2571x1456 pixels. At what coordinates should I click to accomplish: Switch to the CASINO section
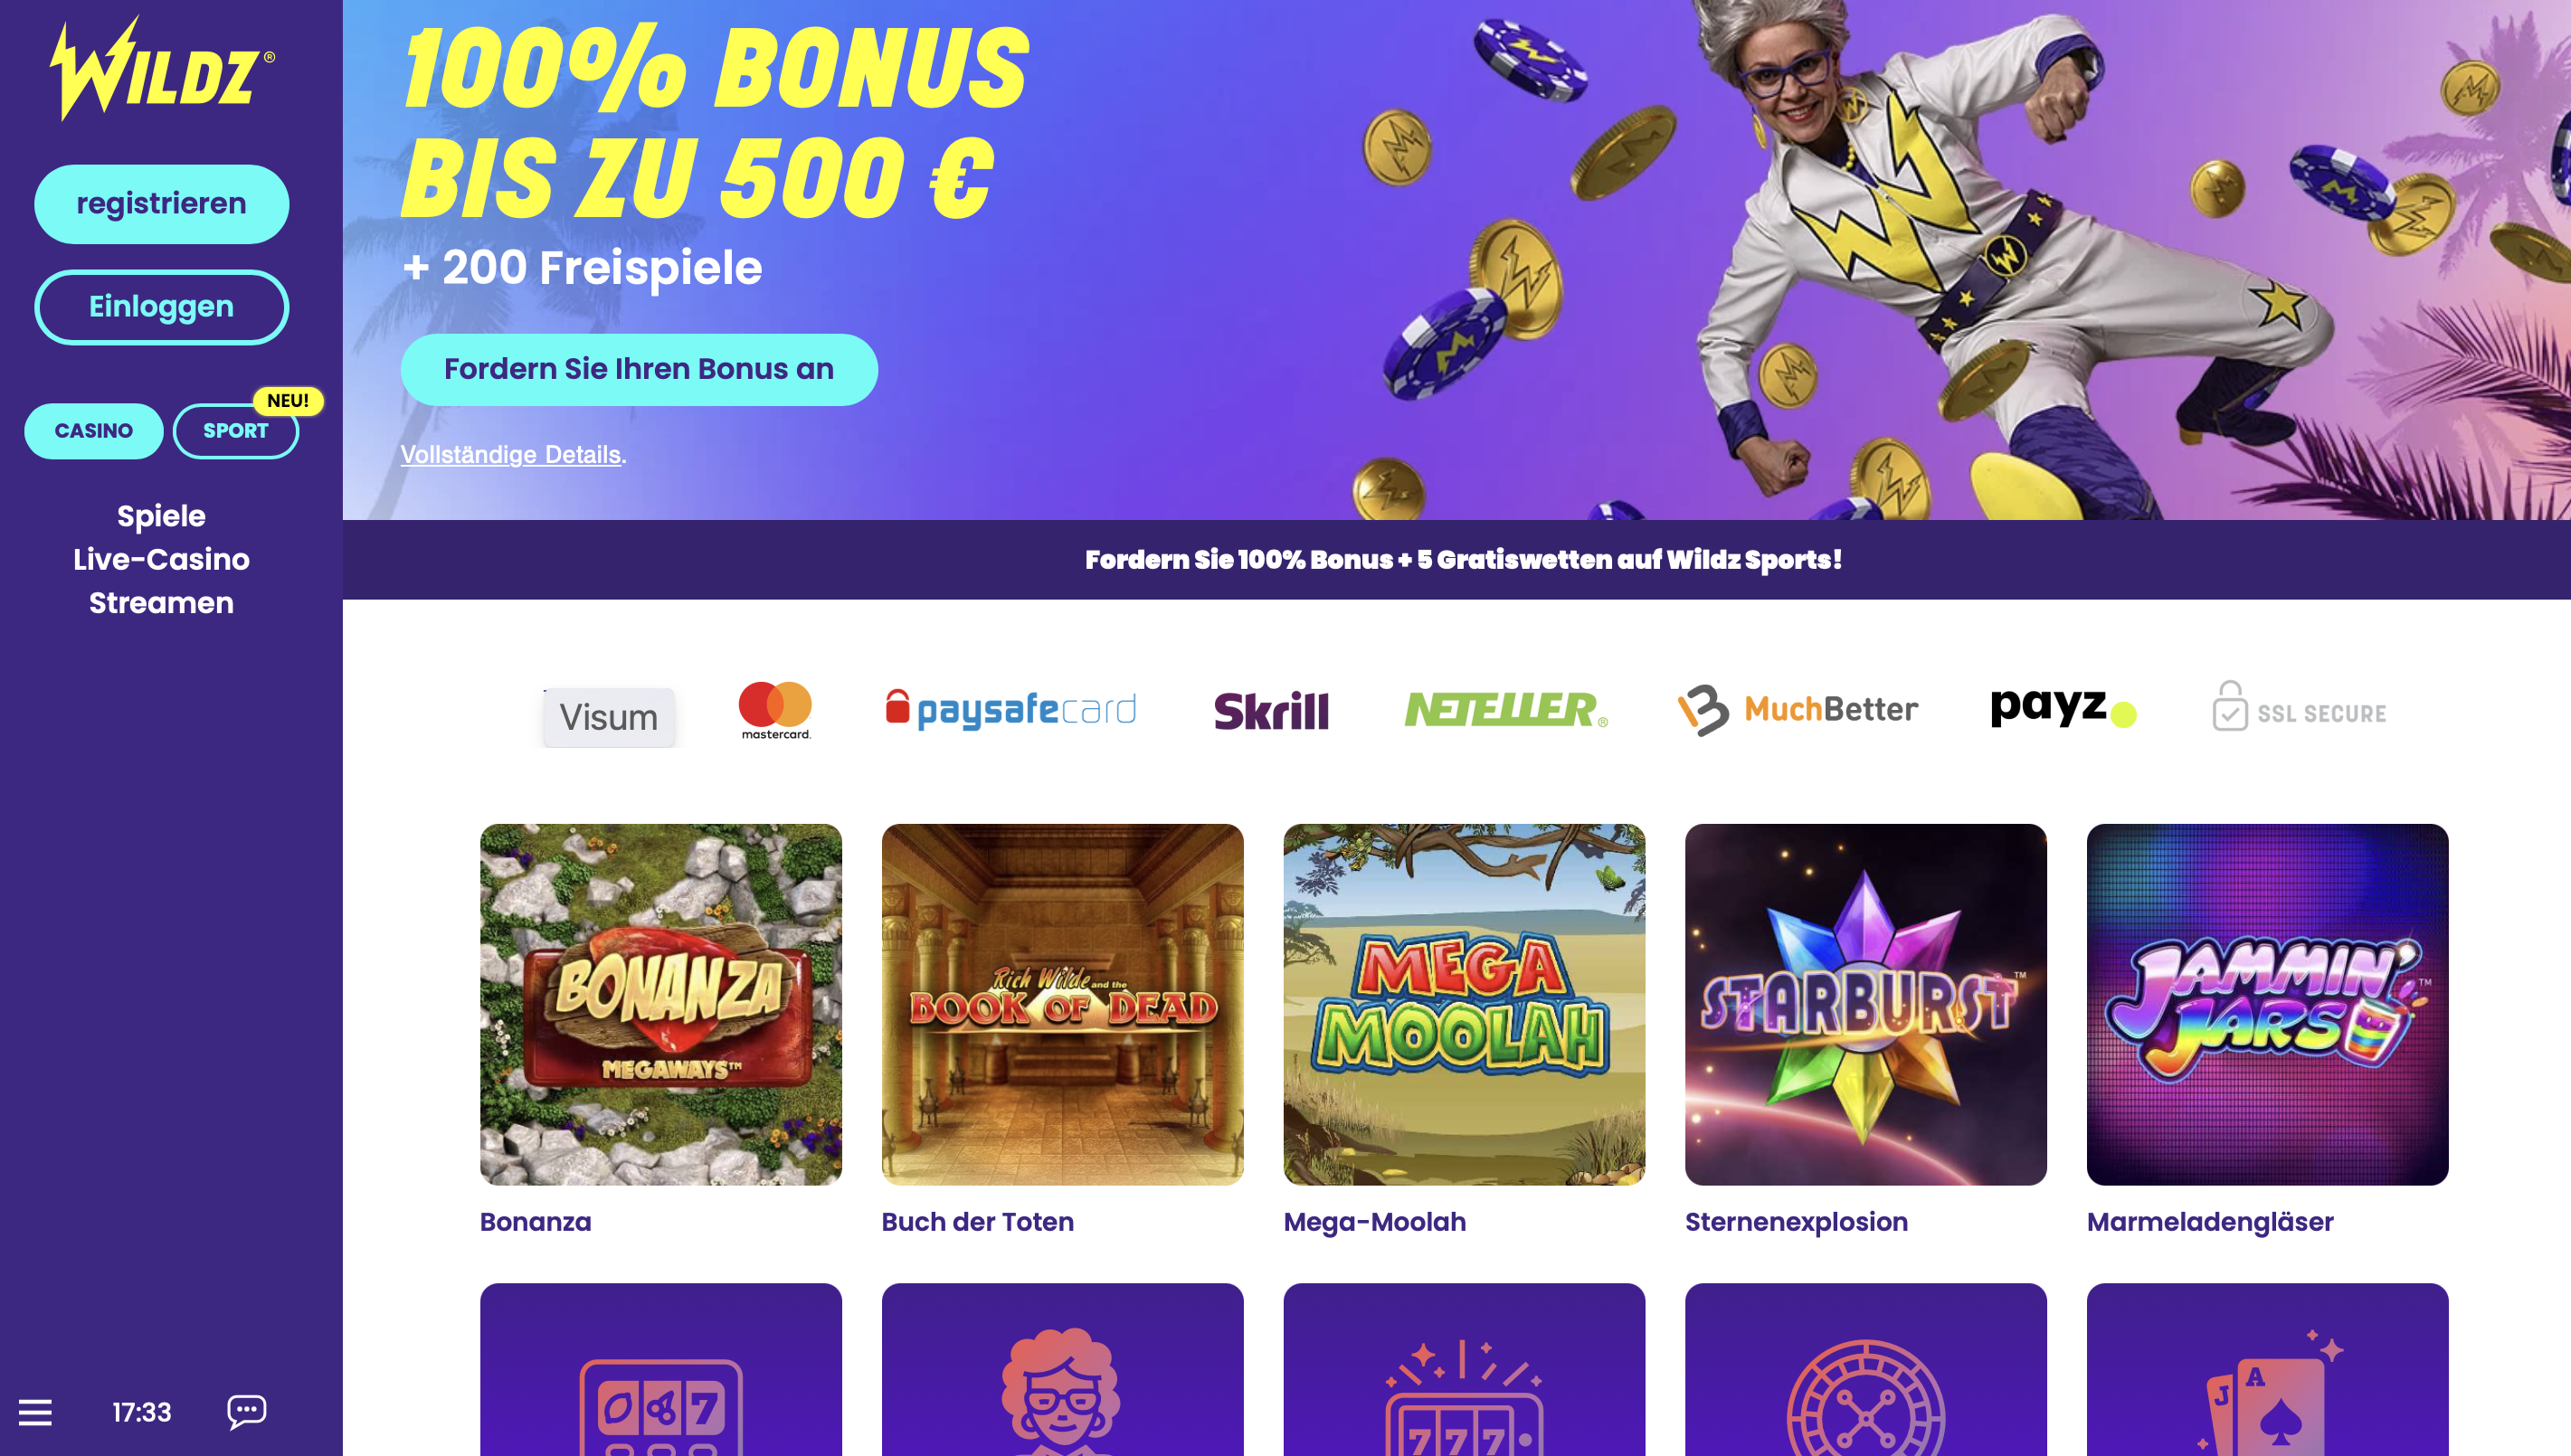point(94,431)
